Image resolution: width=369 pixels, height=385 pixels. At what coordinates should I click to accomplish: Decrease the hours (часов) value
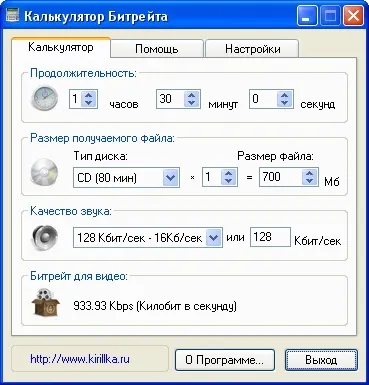[x=89, y=103]
